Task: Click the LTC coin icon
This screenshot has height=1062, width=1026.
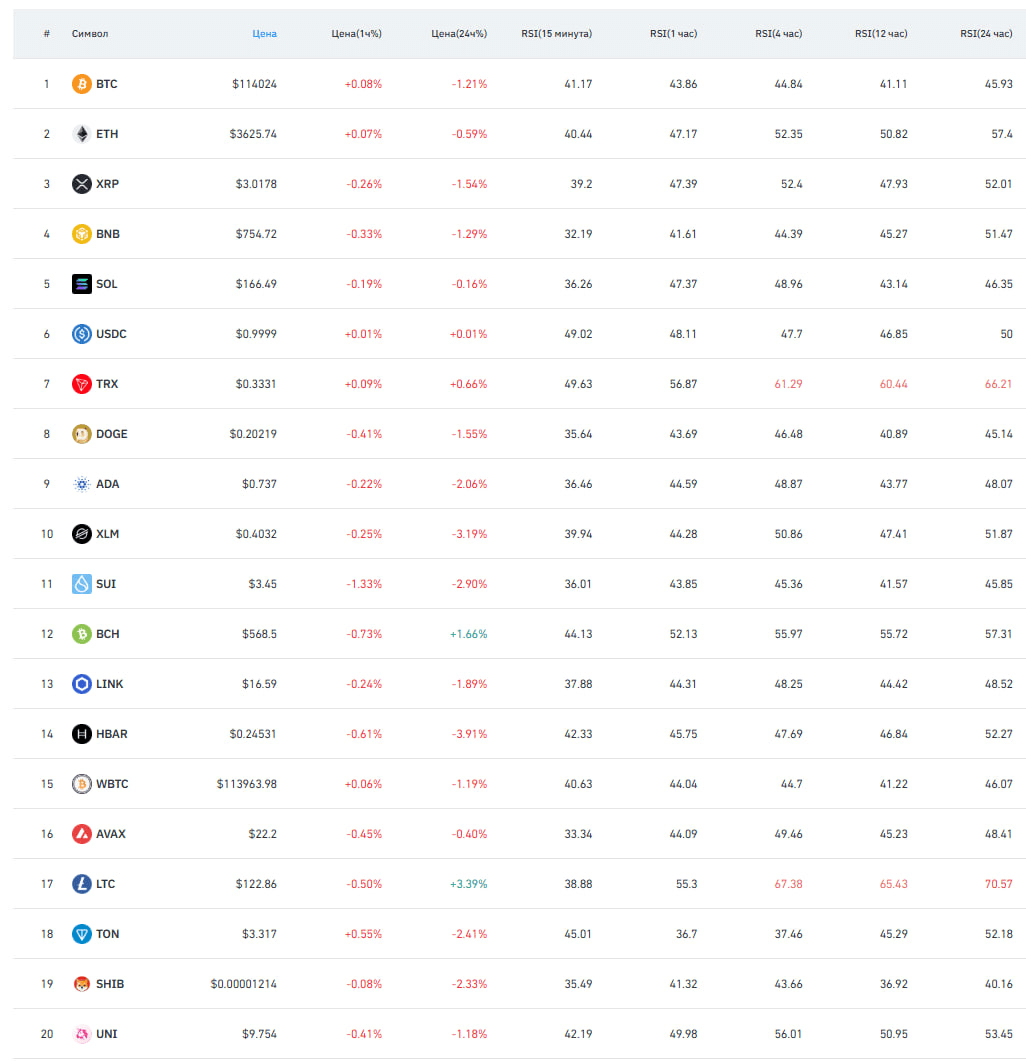Action: click(81, 884)
